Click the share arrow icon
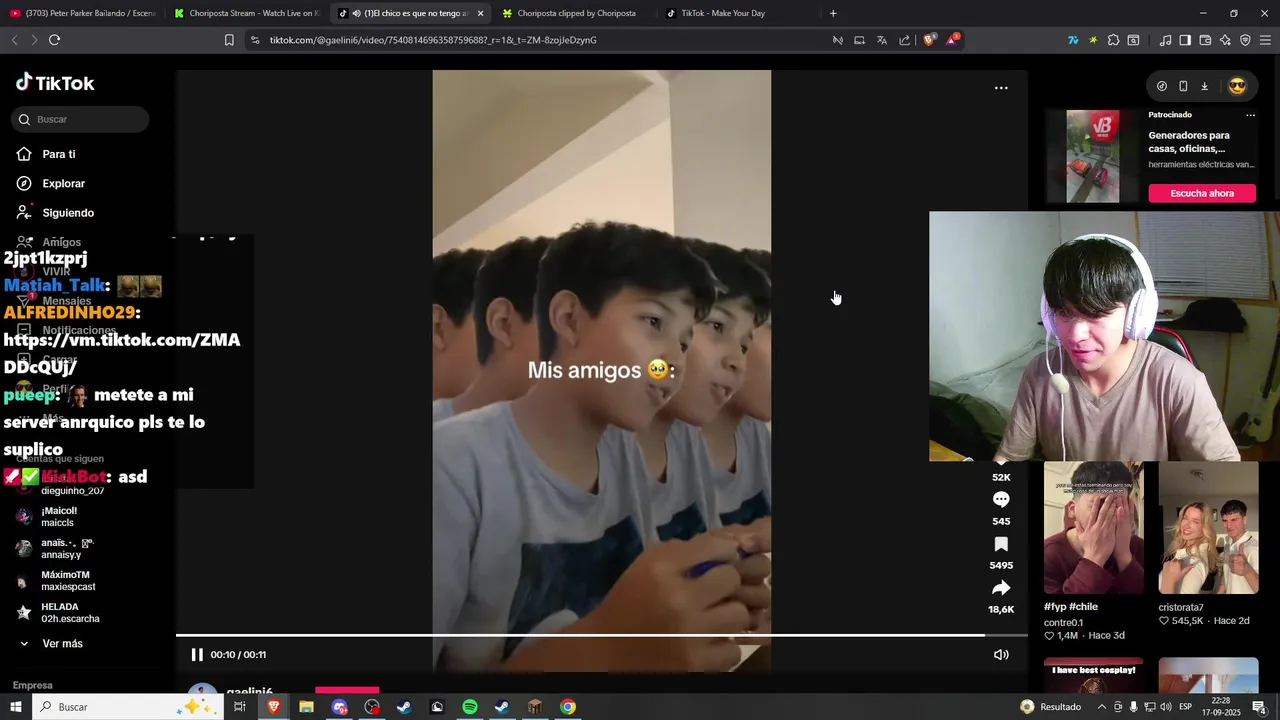This screenshot has height=720, width=1280. [1001, 588]
